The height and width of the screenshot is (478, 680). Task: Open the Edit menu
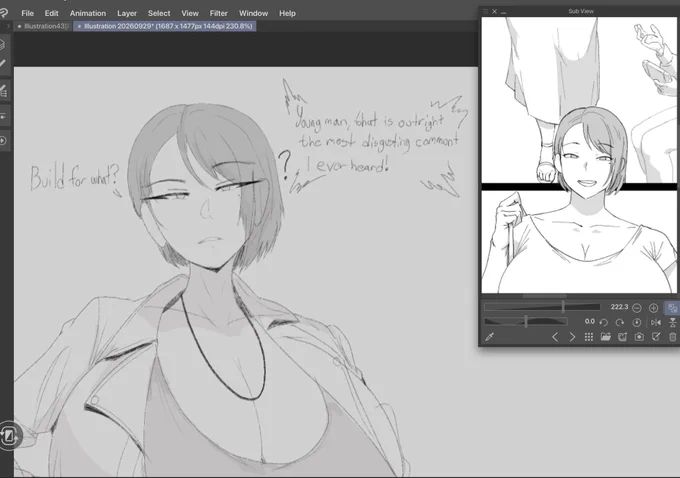pyautogui.click(x=51, y=13)
